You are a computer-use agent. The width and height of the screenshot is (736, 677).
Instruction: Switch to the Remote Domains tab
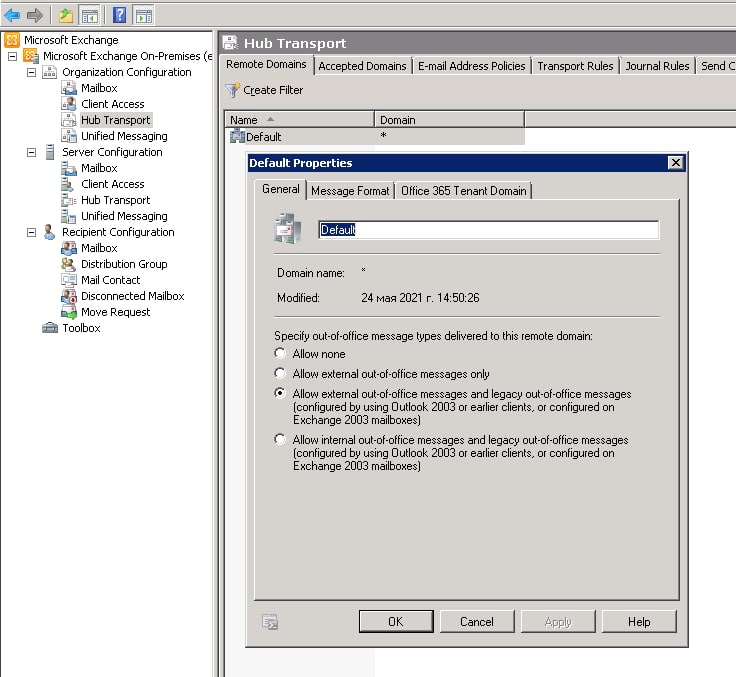[x=266, y=64]
